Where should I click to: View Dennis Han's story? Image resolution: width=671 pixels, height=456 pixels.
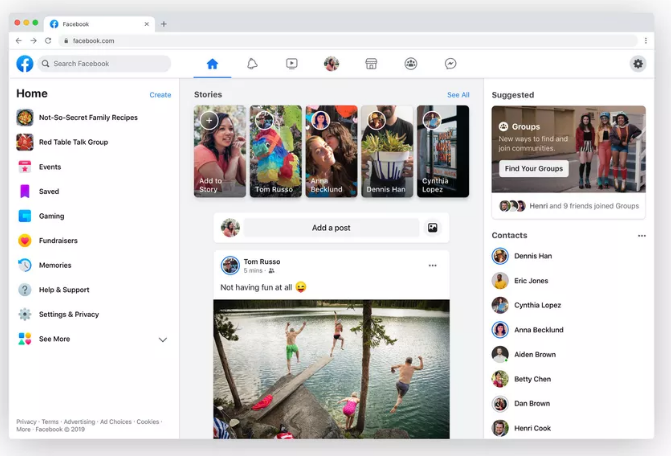pos(387,151)
